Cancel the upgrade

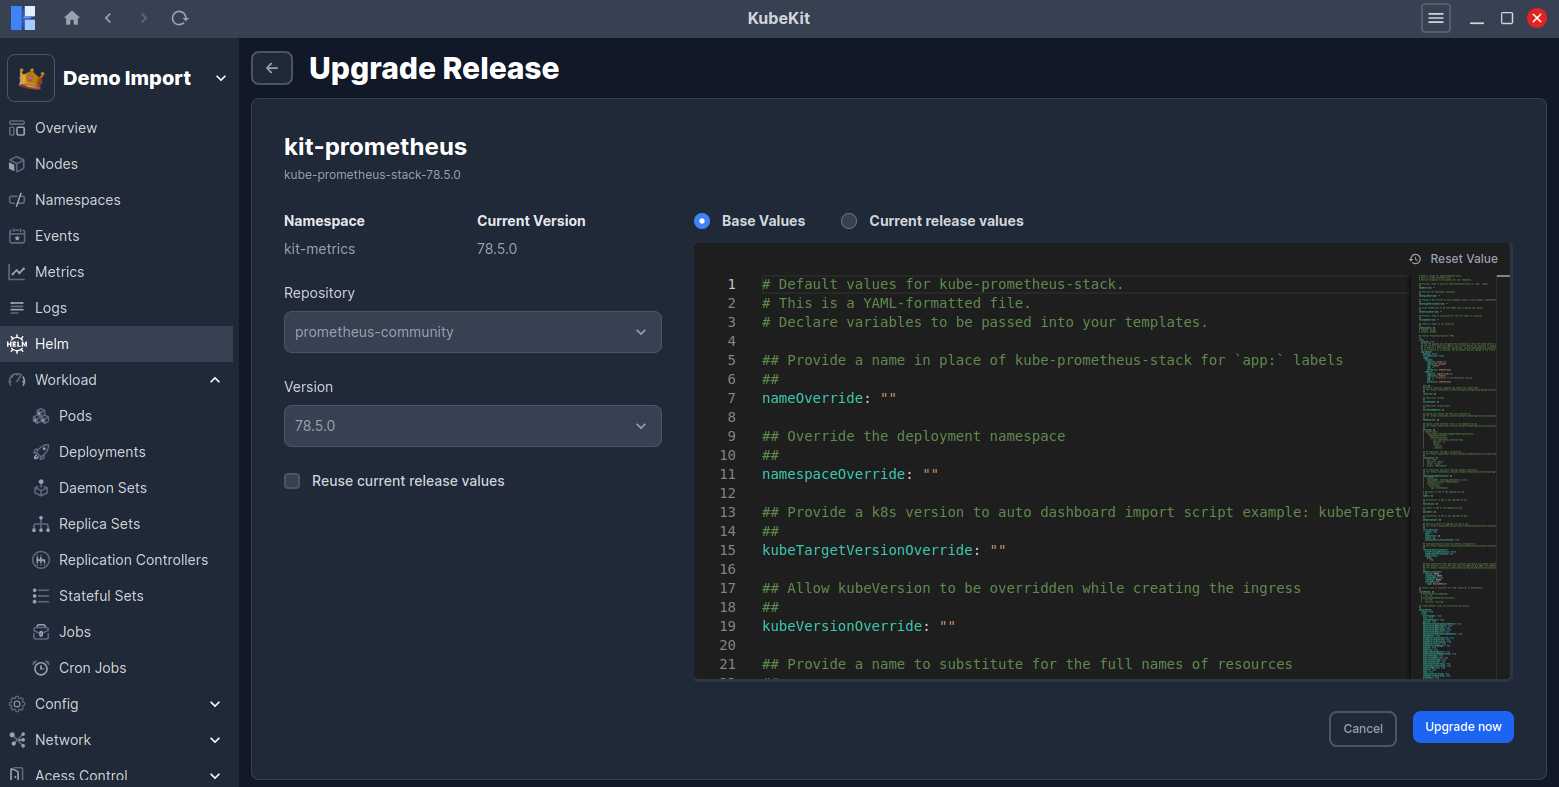(1362, 728)
